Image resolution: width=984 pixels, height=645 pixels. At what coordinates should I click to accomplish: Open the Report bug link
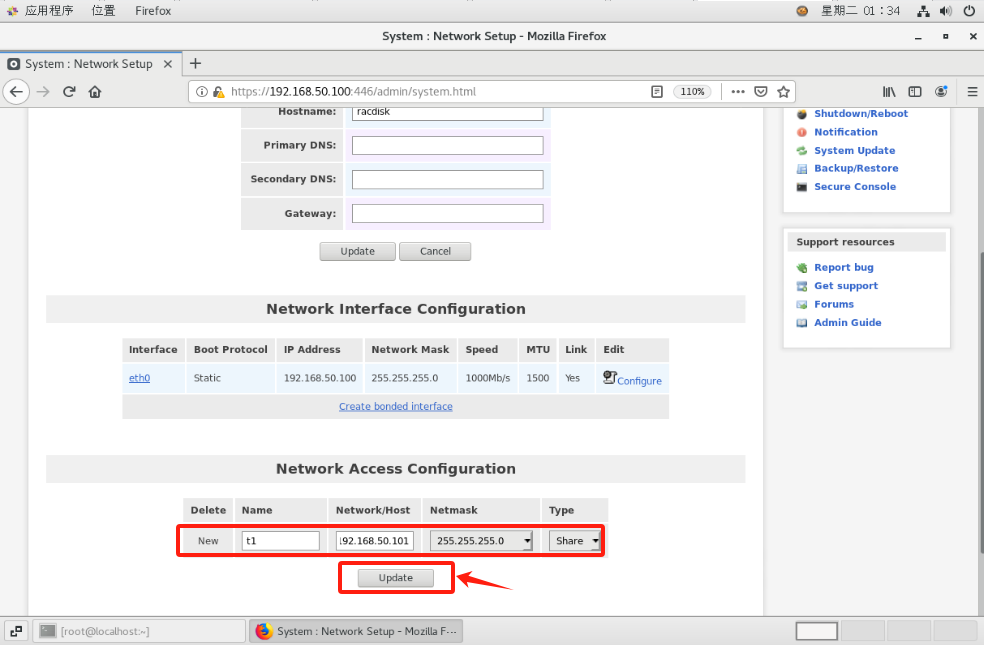(843, 267)
